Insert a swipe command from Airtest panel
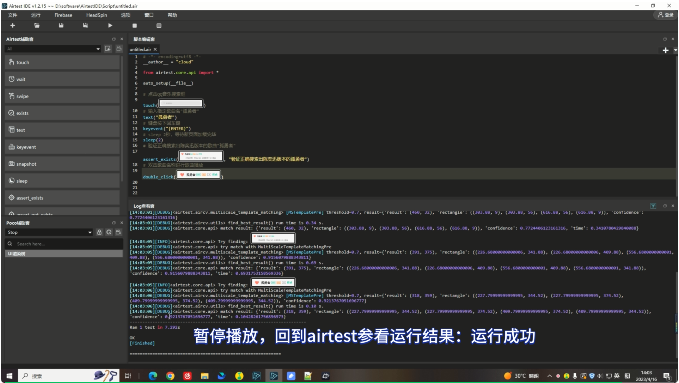Image resolution: width=679 pixels, height=383 pixels. 62,96
